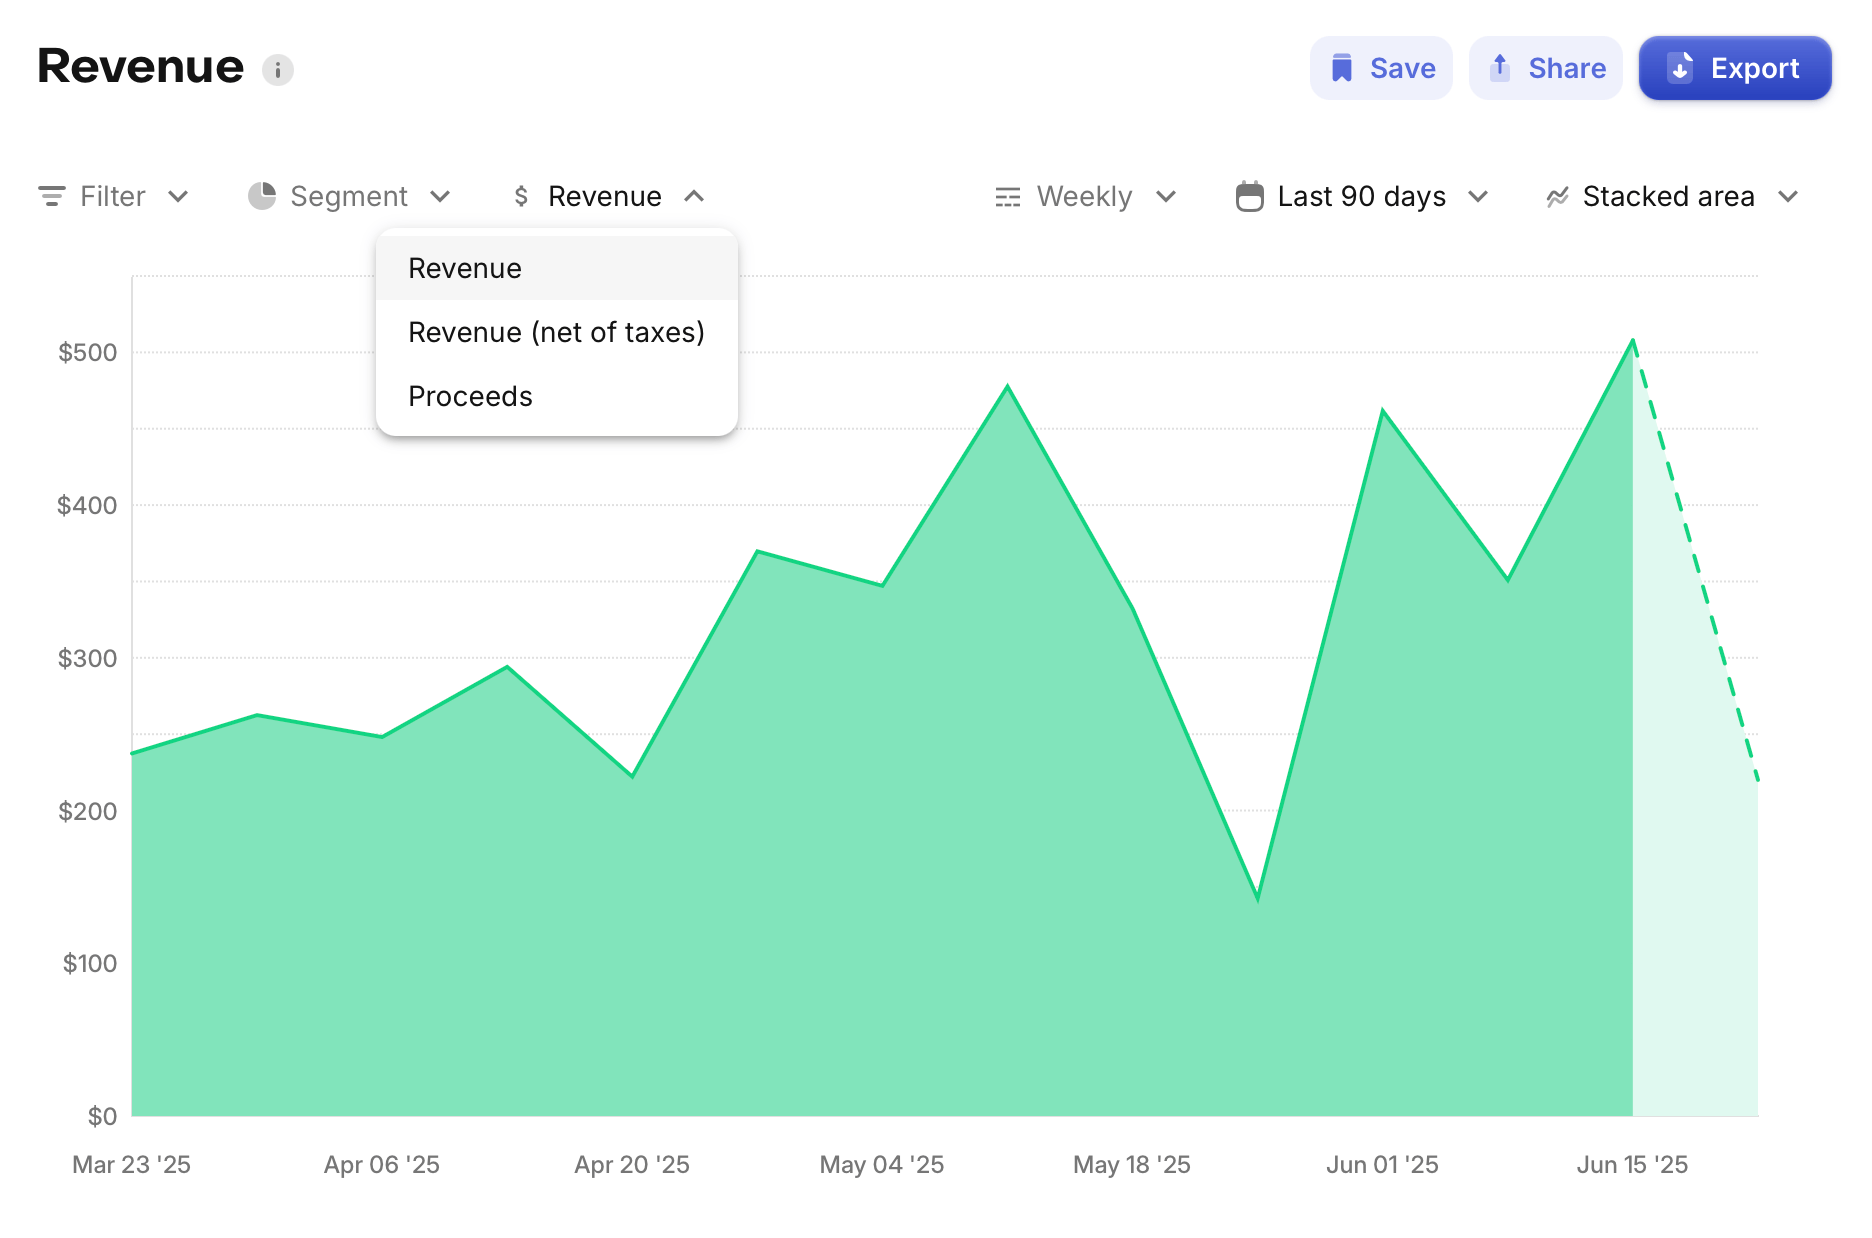Click the Segment pie chart icon
The width and height of the screenshot is (1872, 1238).
click(261, 196)
